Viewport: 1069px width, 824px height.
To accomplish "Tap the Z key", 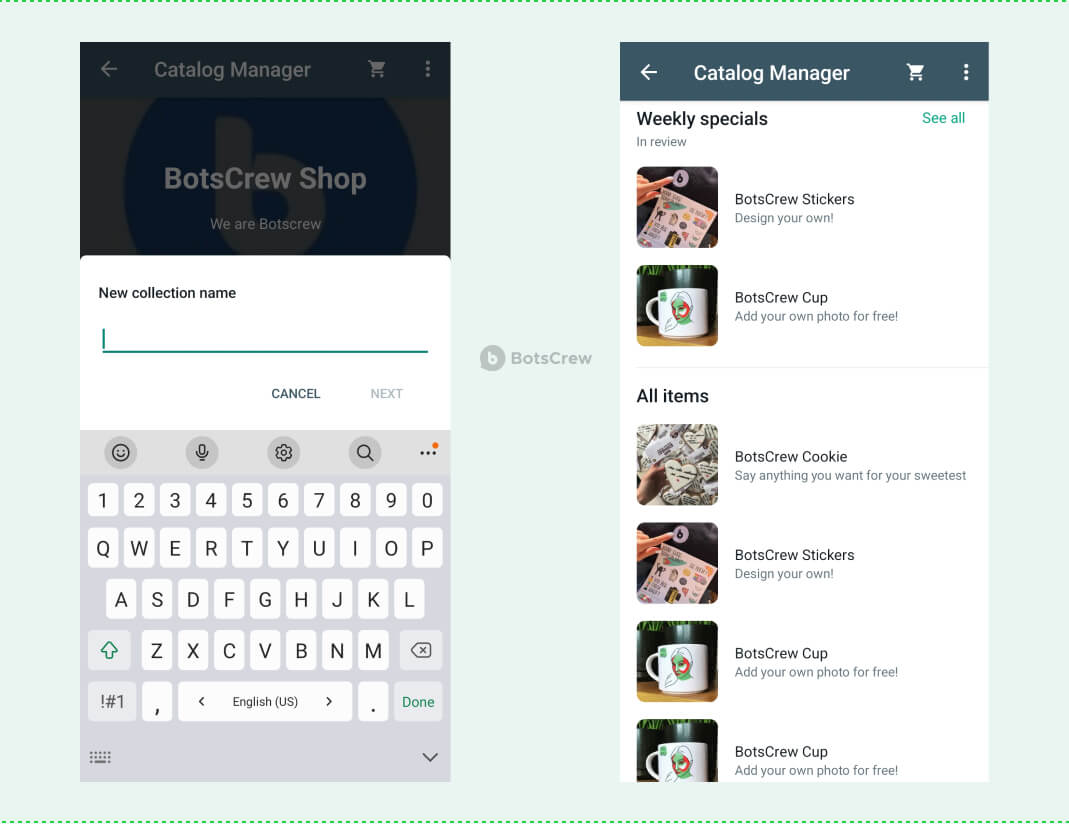I will tap(157, 651).
